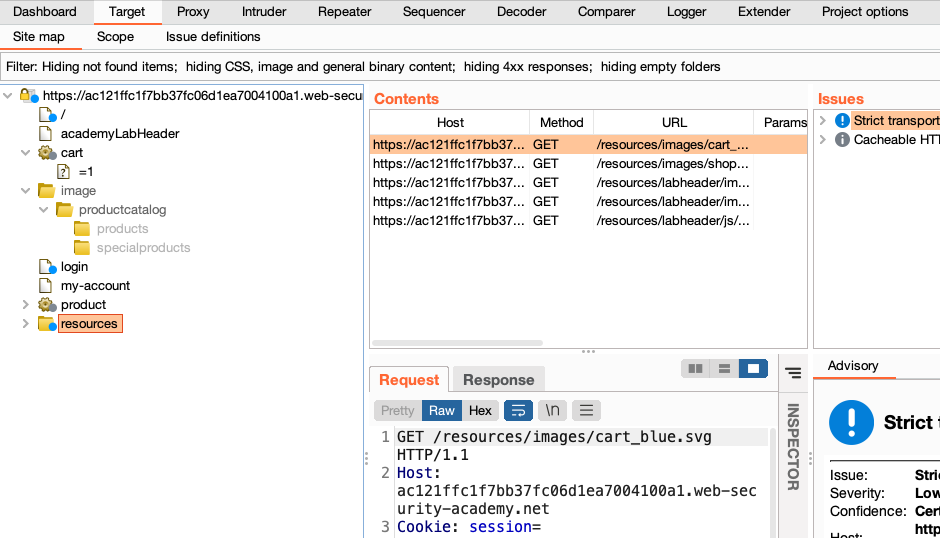Switch to the Decoder tab
The image size is (940, 538).
[522, 11]
